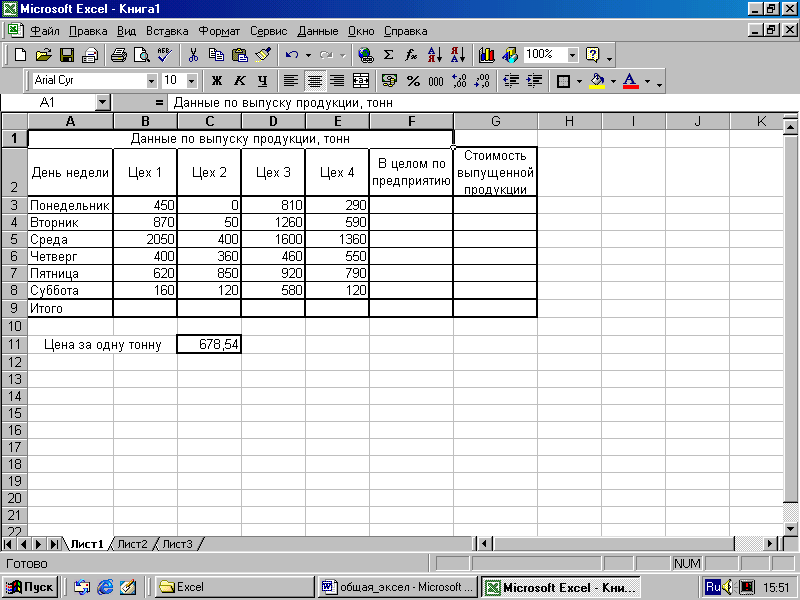Open the Данные menu
The height and width of the screenshot is (600, 800).
pyautogui.click(x=318, y=31)
